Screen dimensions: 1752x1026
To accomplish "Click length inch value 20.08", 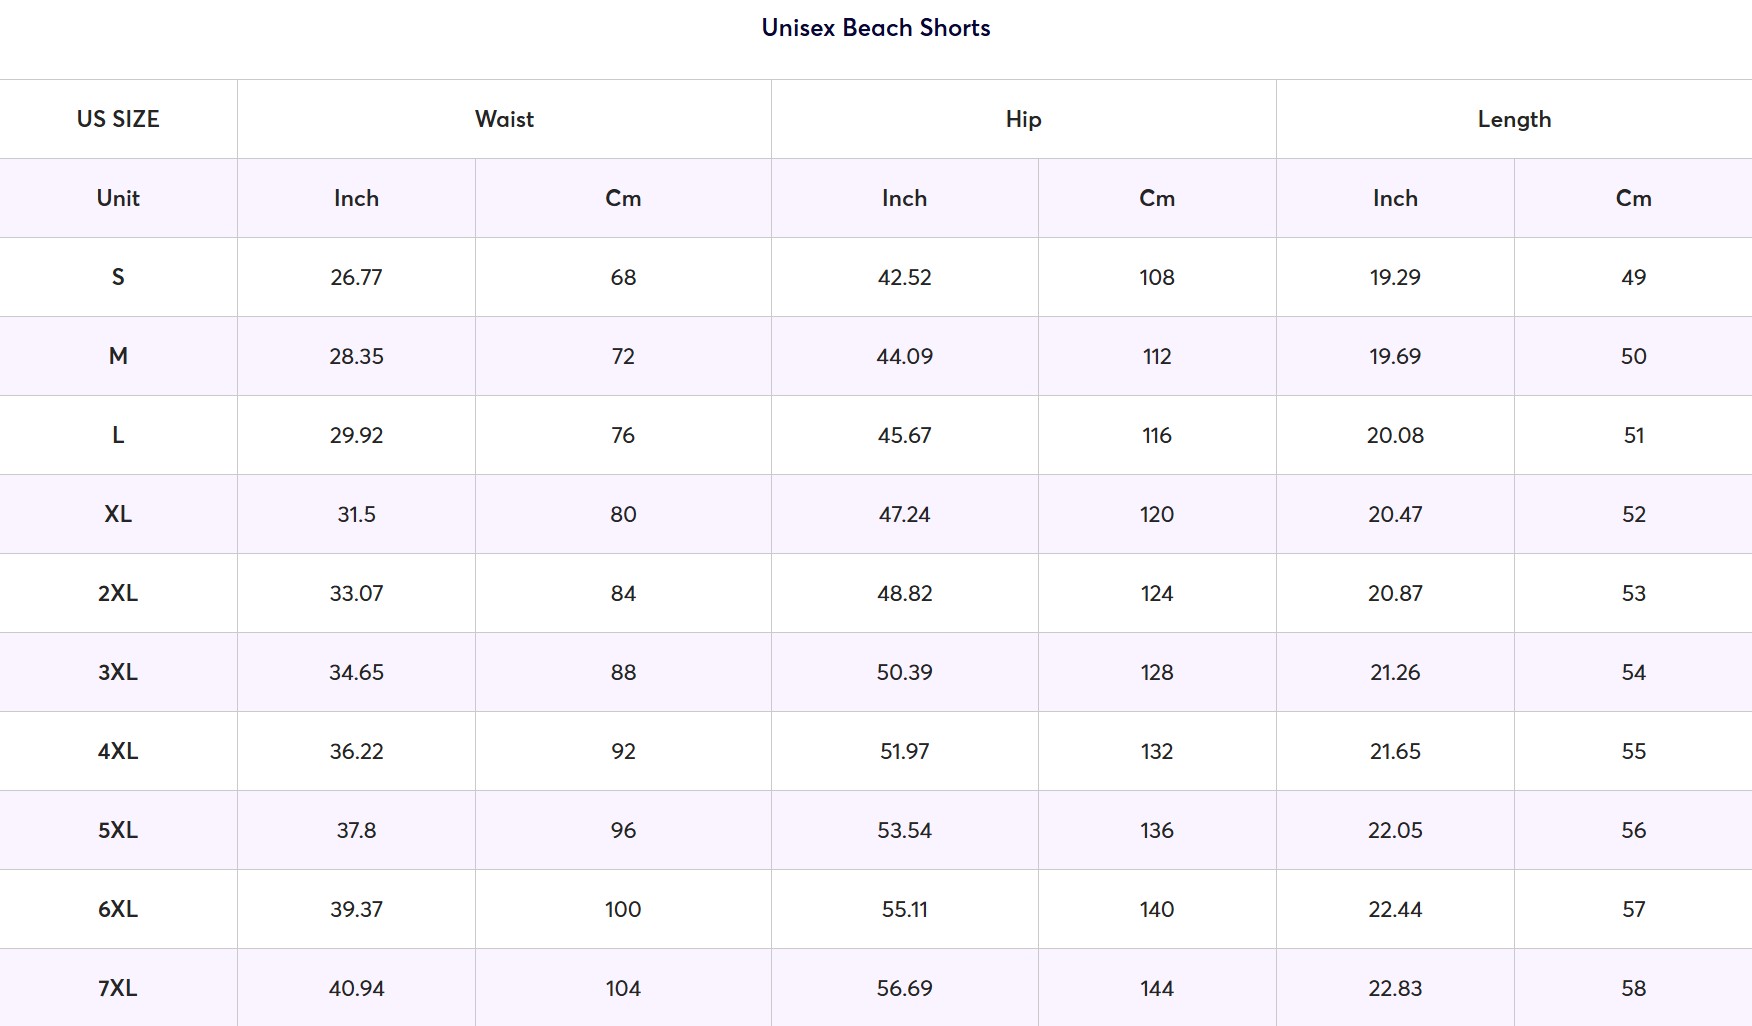I will coord(1395,435).
